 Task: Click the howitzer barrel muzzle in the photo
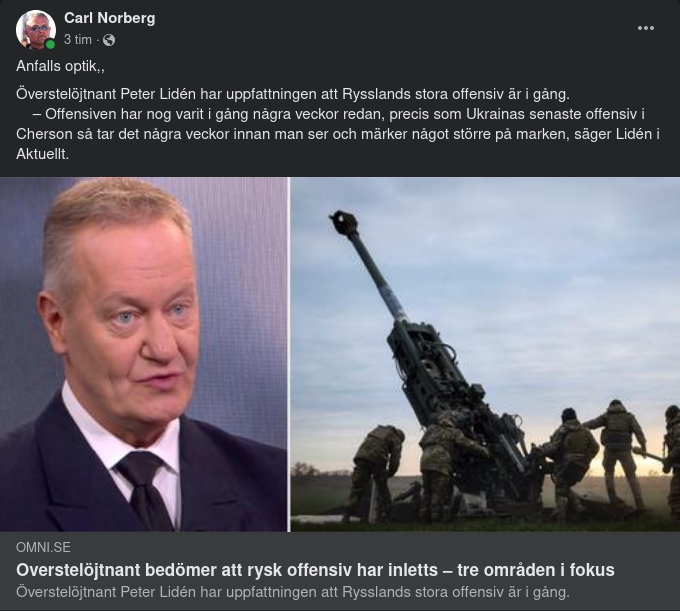(x=343, y=222)
